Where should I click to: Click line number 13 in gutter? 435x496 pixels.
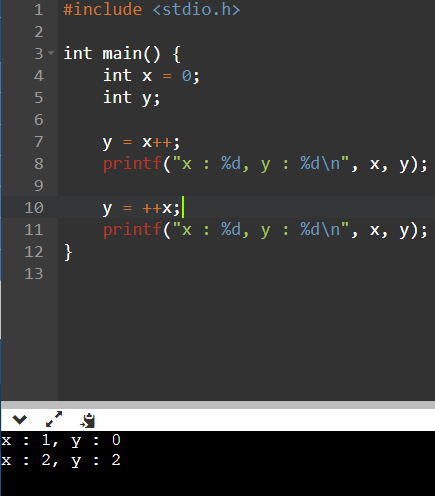pos(34,274)
